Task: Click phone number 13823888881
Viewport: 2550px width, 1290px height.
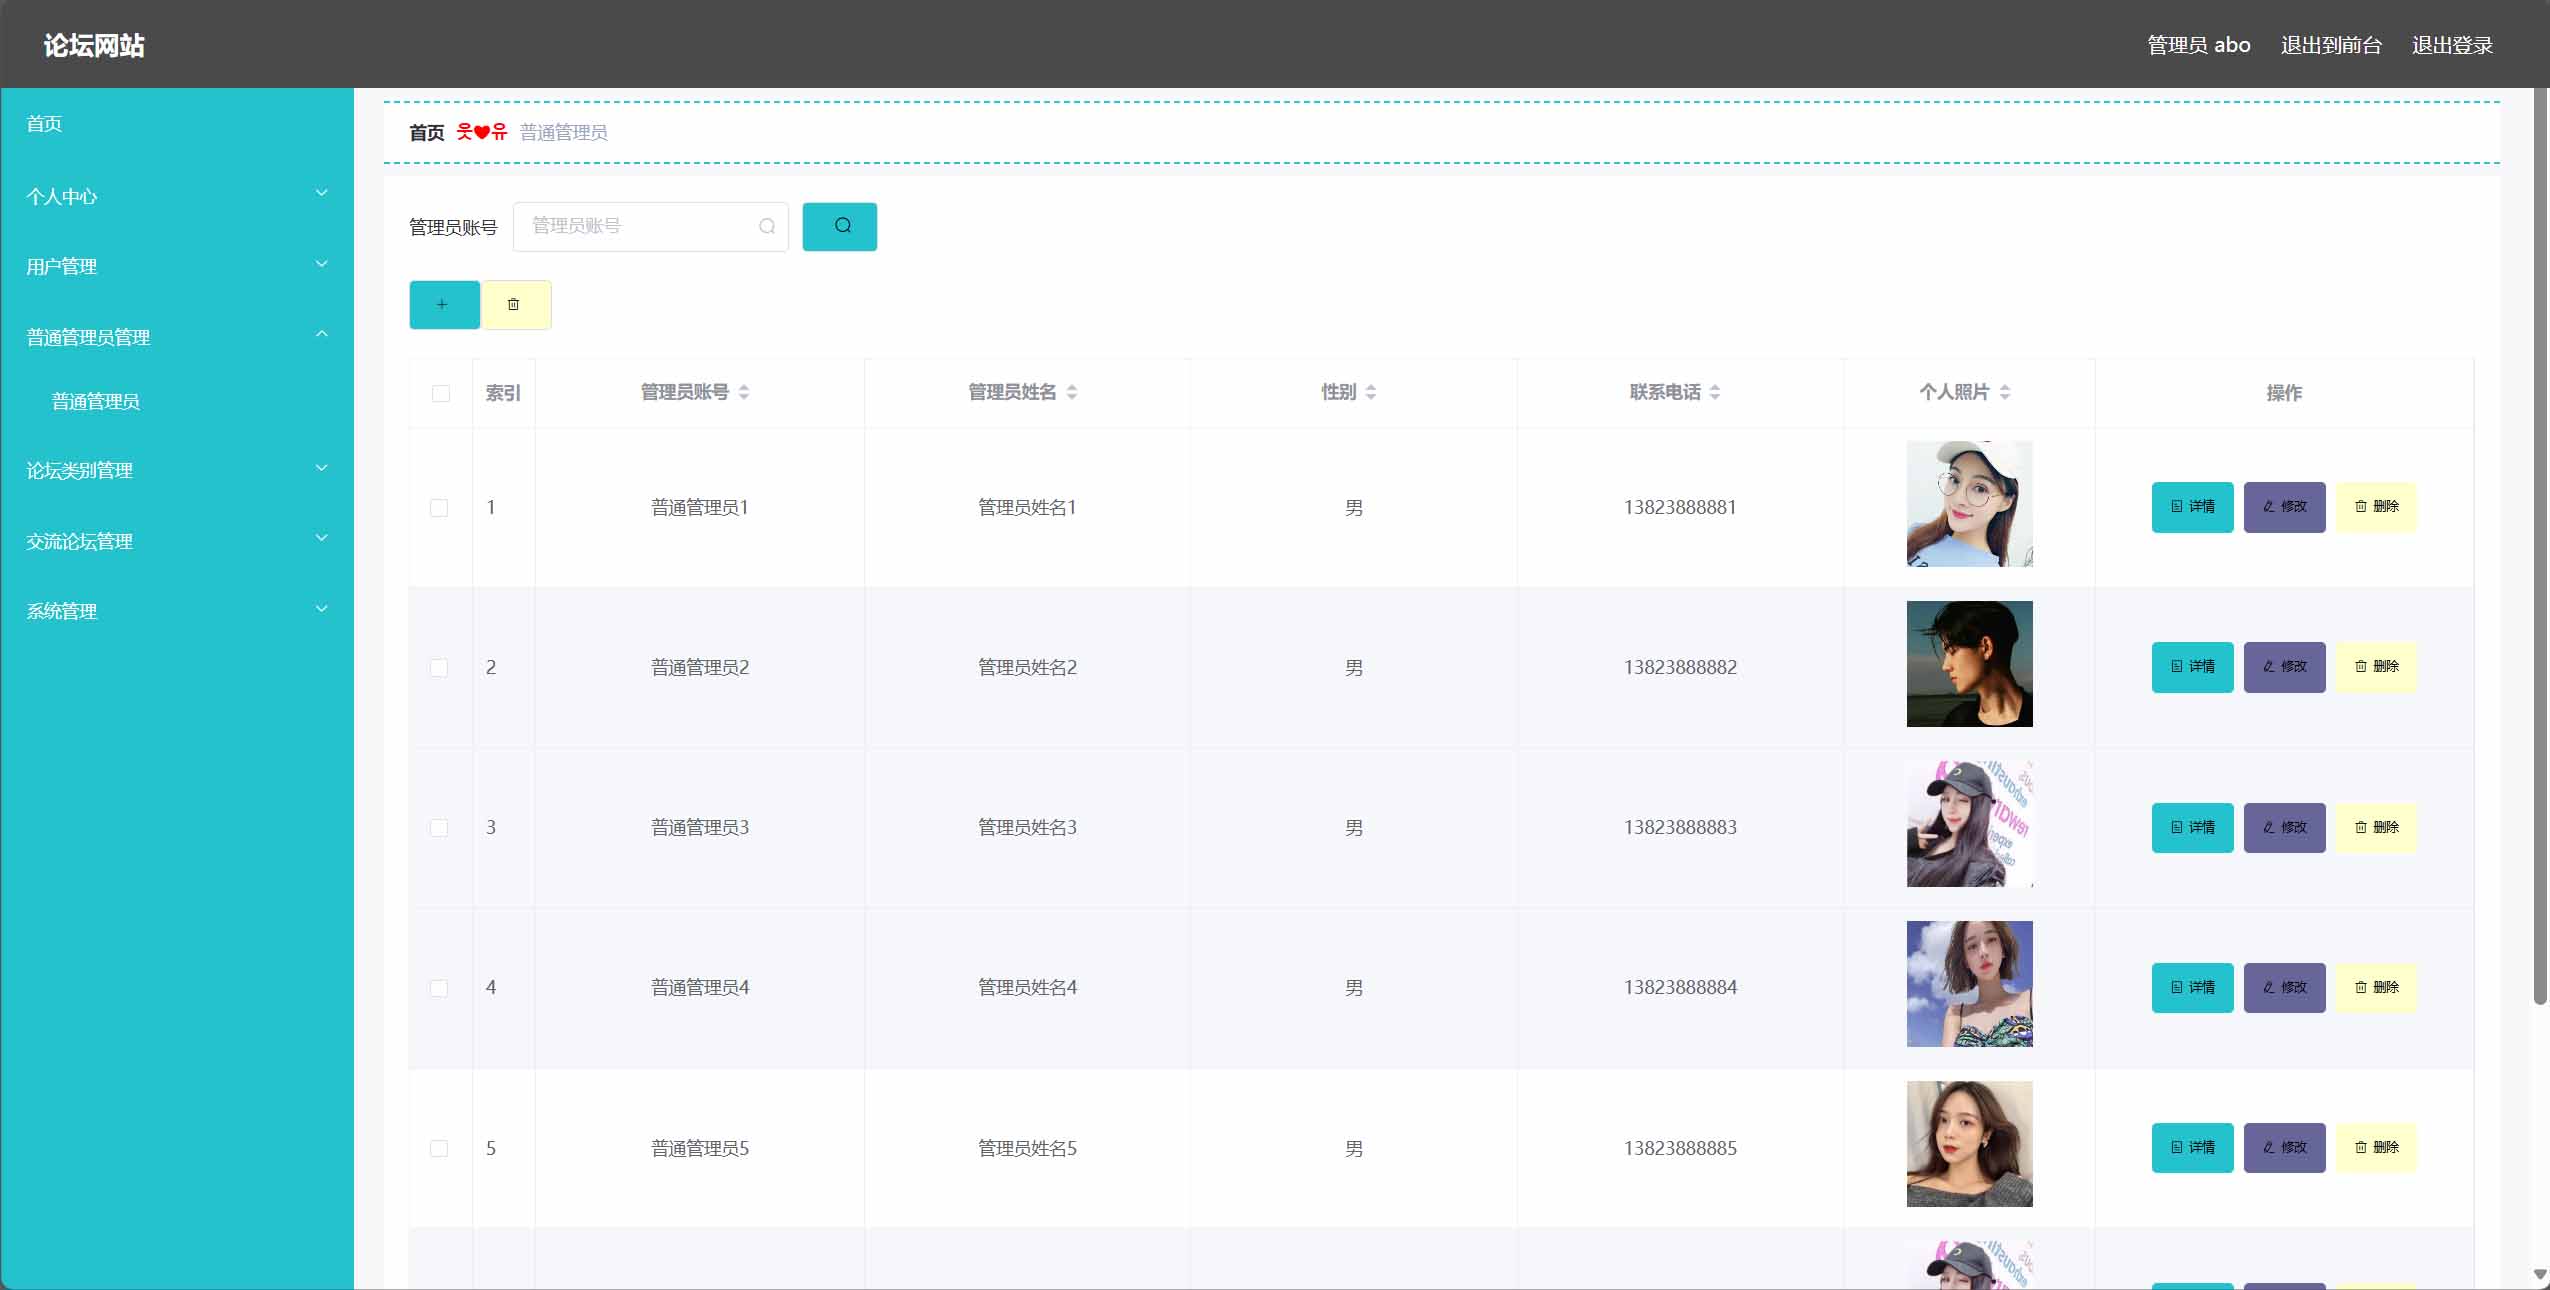Action: [x=1680, y=507]
